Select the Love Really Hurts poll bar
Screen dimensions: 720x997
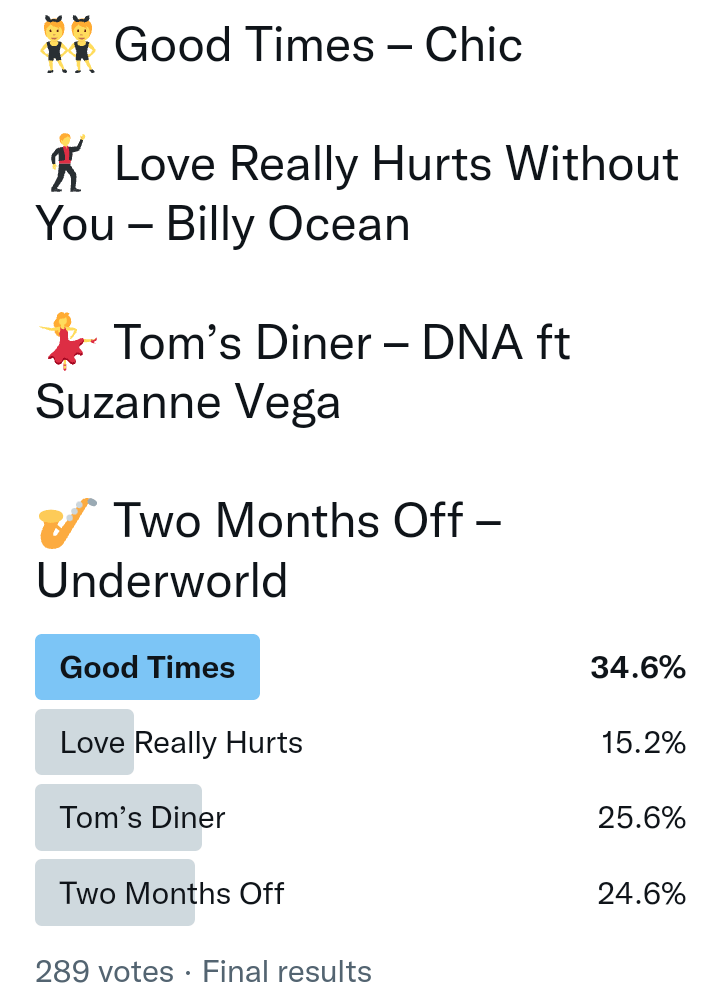[x=85, y=742]
